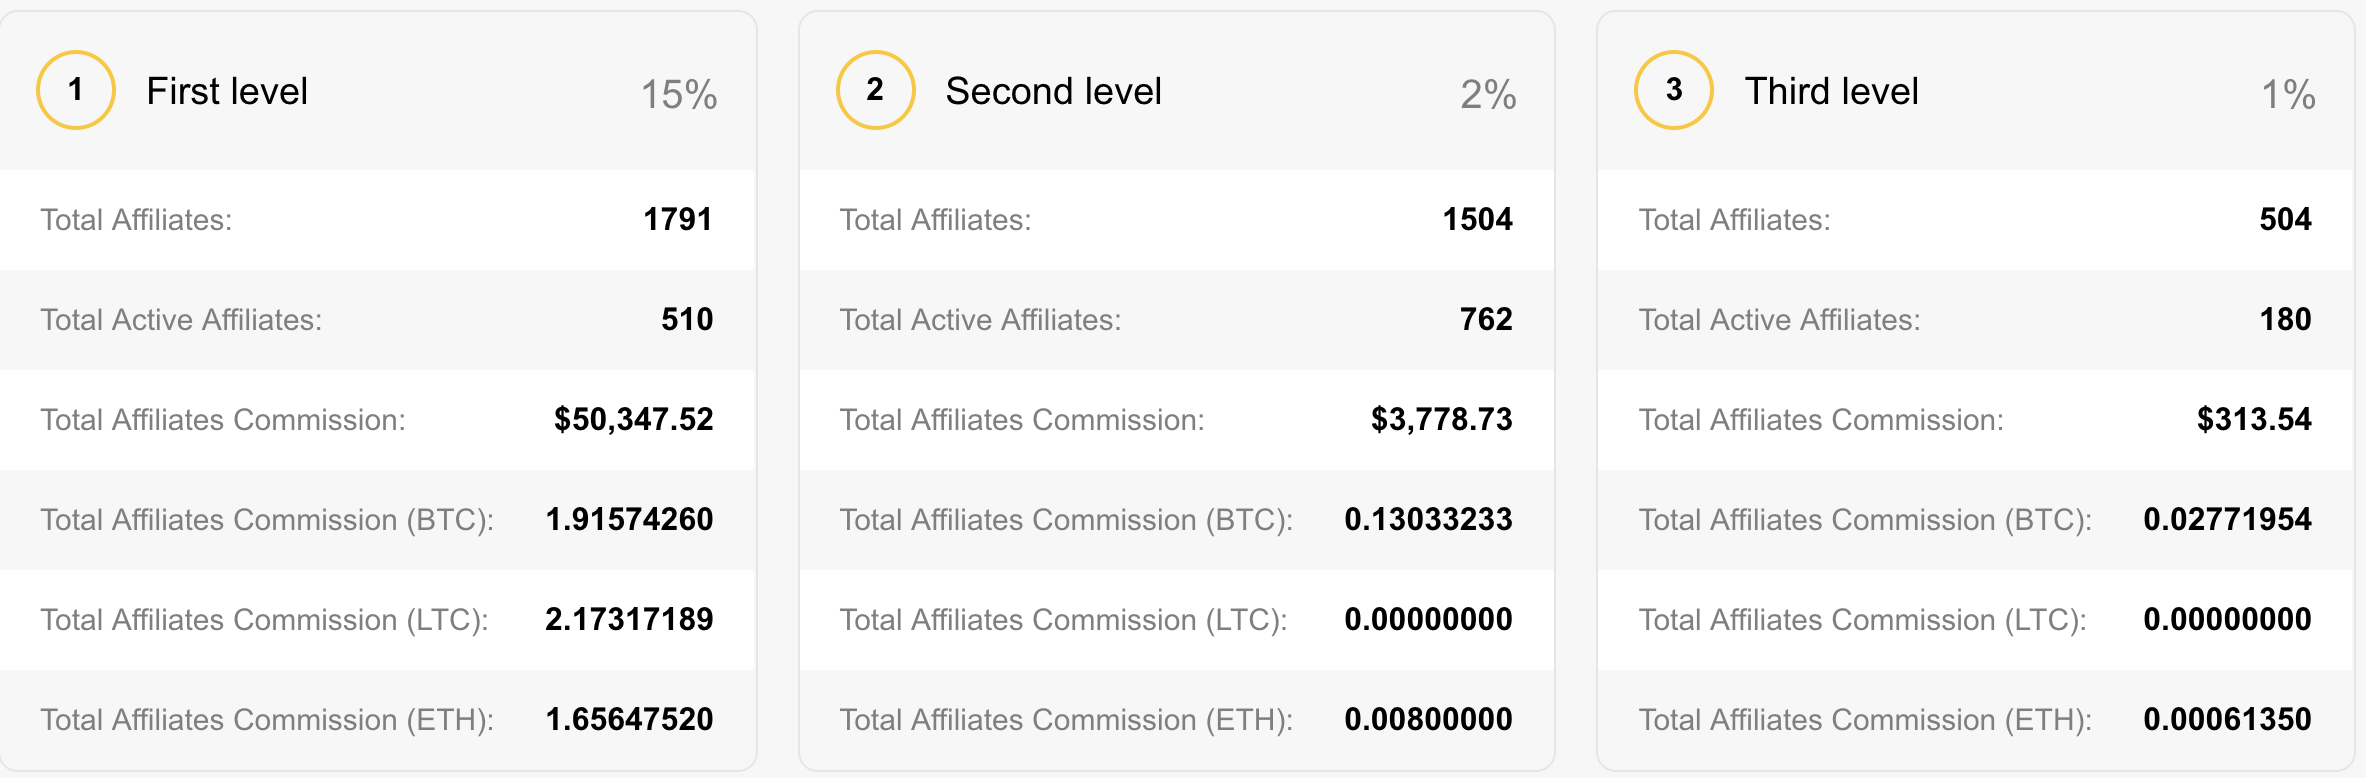Click first level total affiliates value 1791

[x=677, y=219]
